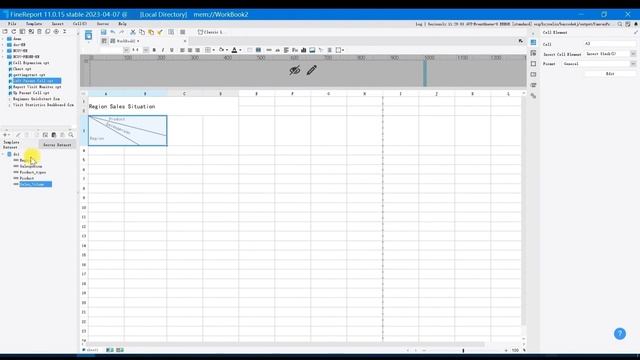Click the add dataset plus icon
This screenshot has height=360, width=640.
tap(6, 135)
